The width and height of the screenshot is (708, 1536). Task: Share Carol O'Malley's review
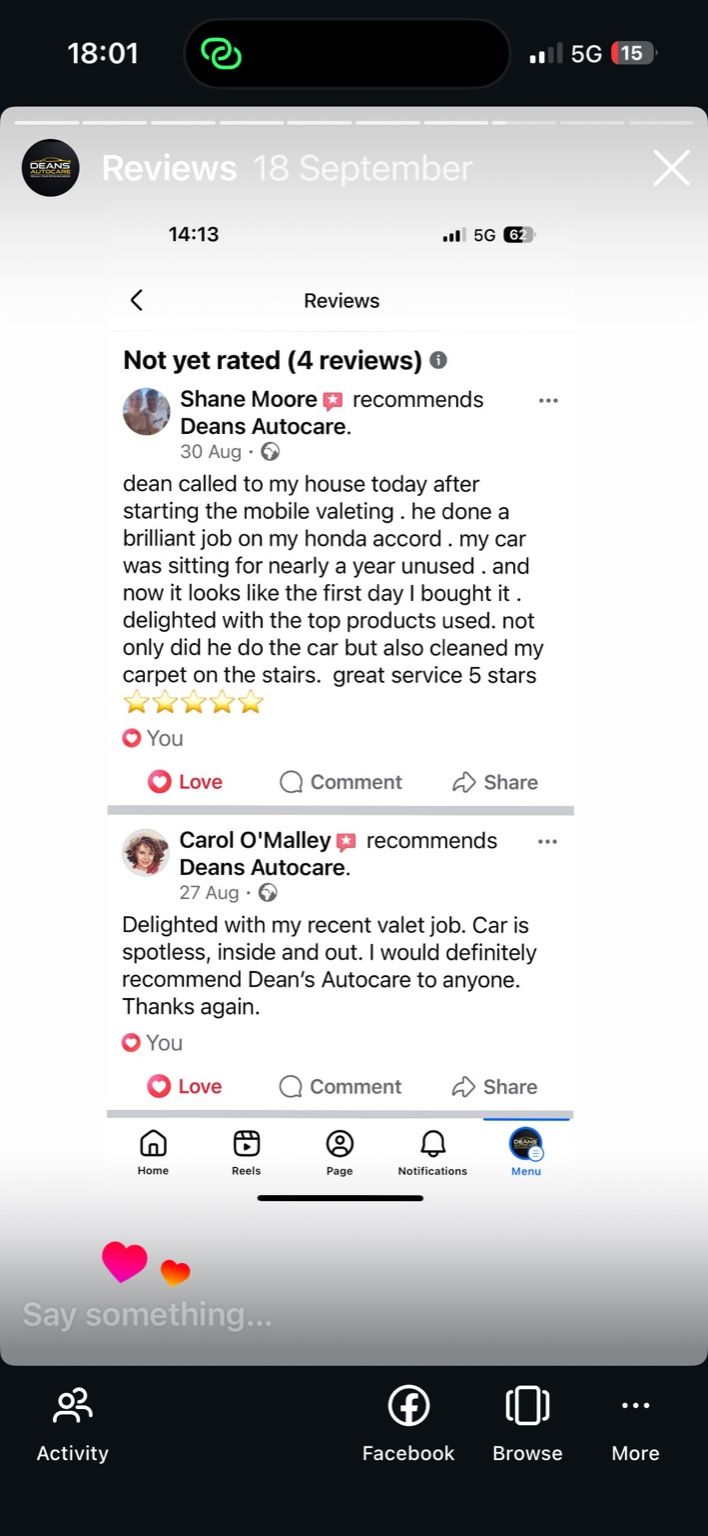coord(494,1086)
